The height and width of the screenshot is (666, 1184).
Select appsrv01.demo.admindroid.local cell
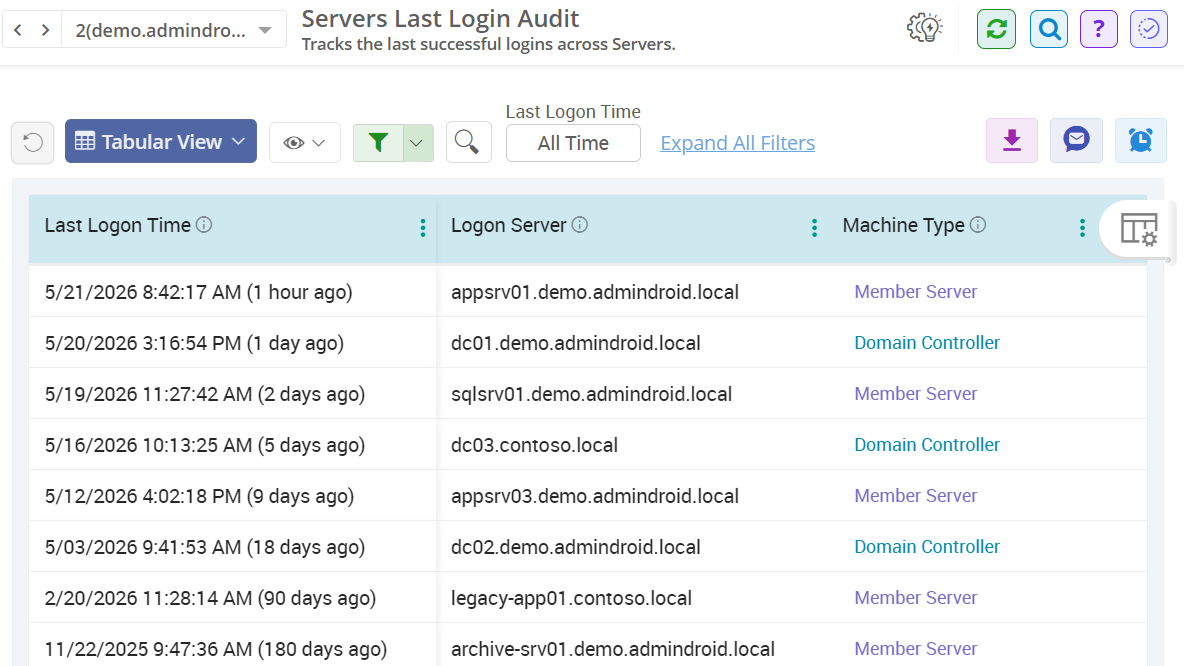[x=595, y=292]
